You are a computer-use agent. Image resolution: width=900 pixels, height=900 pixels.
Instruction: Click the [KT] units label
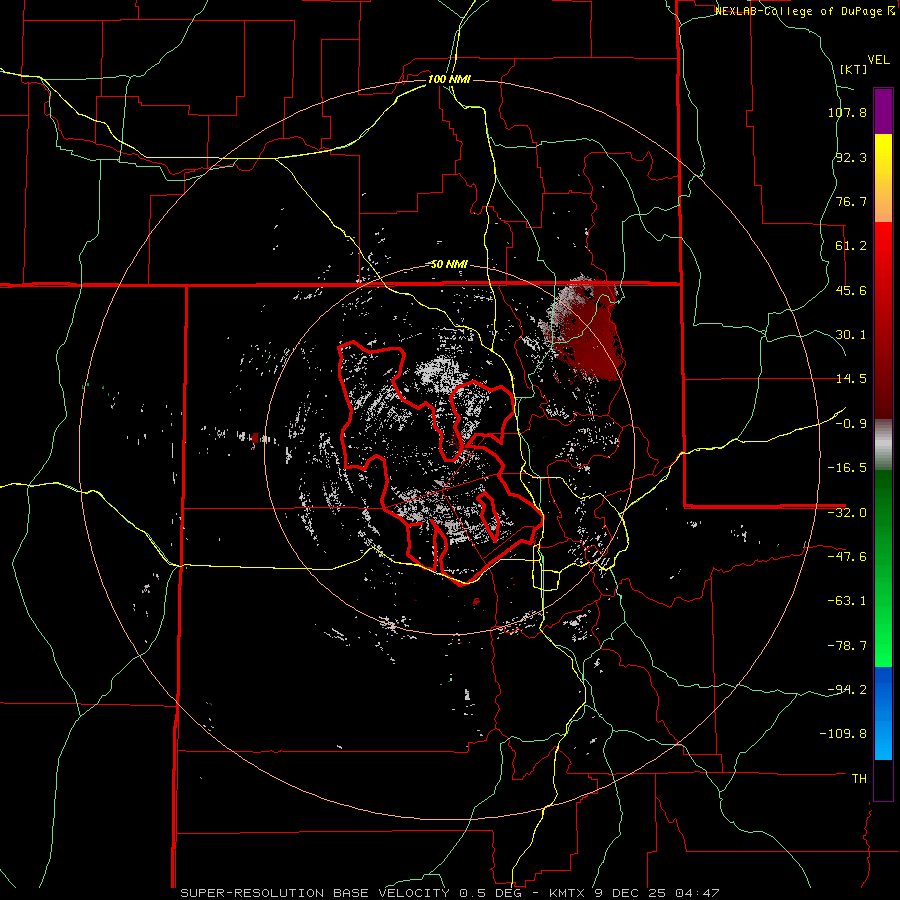click(853, 69)
